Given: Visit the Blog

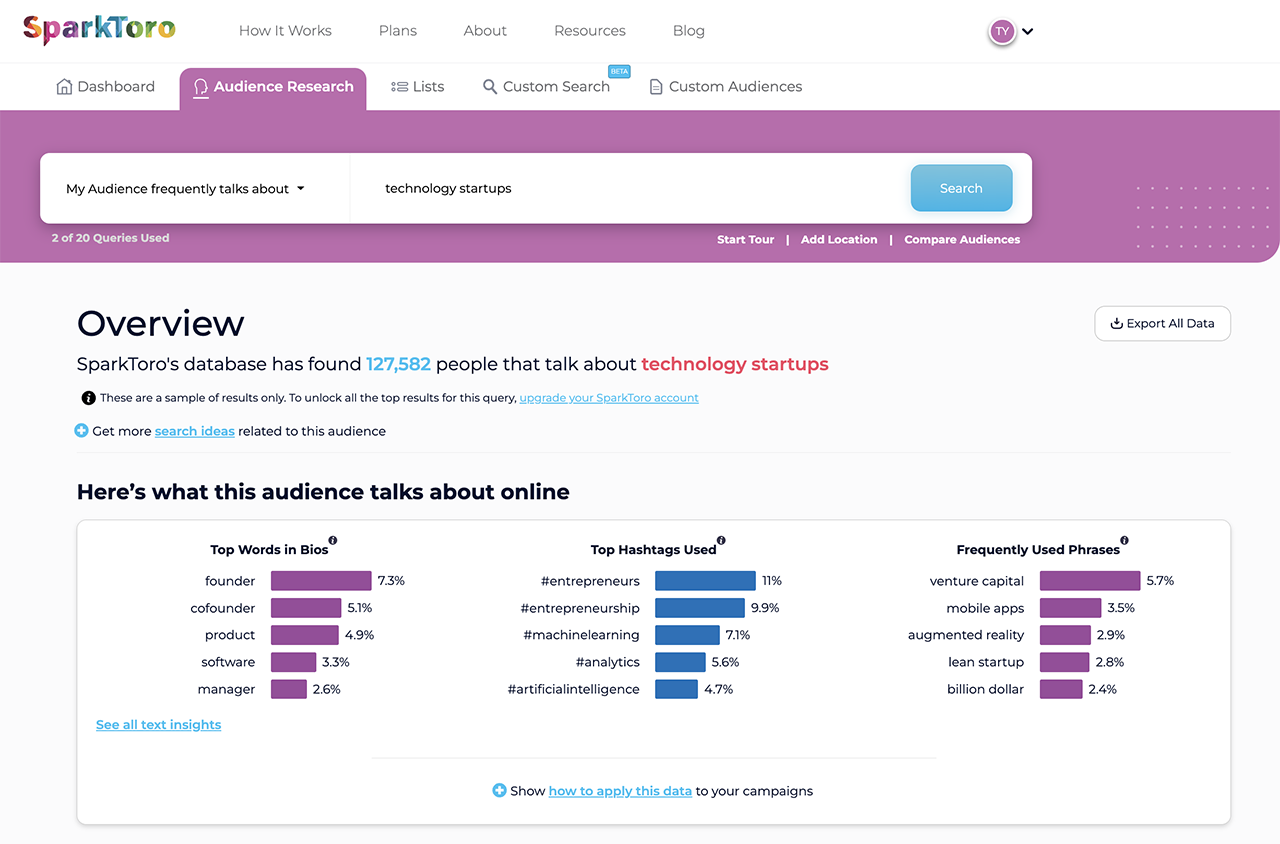Looking at the screenshot, I should click(x=689, y=31).
